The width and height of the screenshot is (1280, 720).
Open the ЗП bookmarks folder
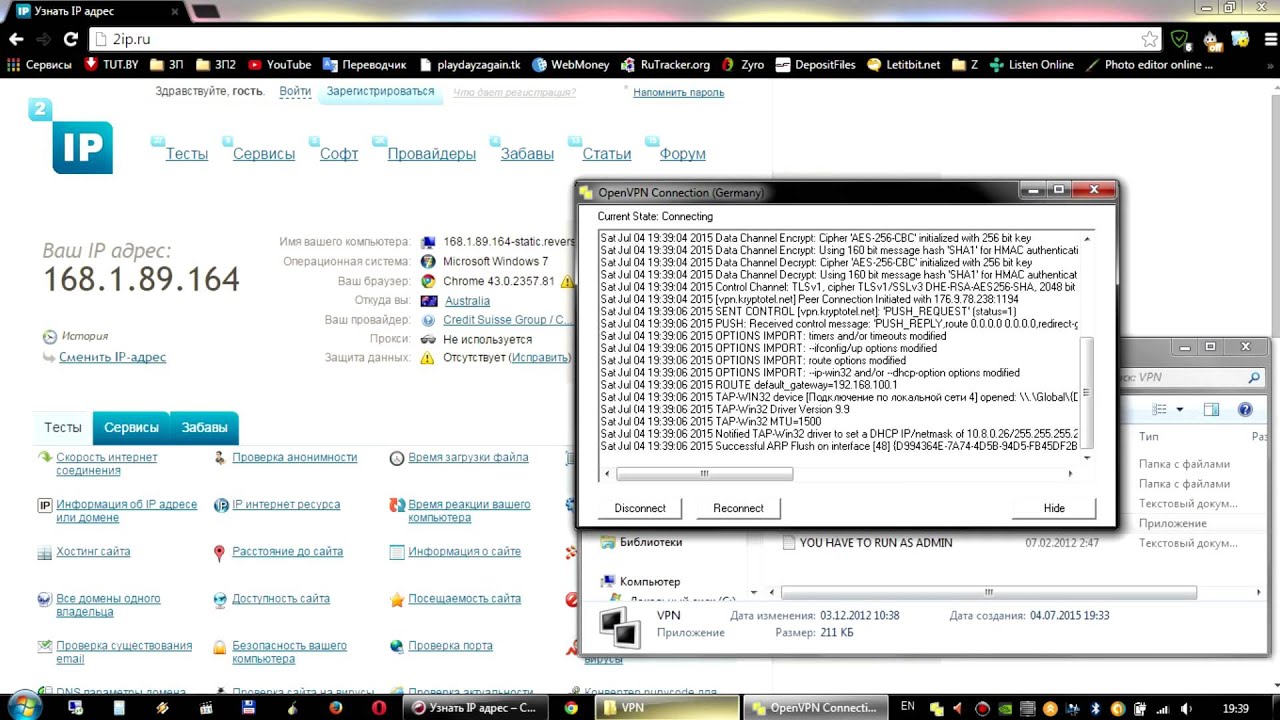click(166, 64)
